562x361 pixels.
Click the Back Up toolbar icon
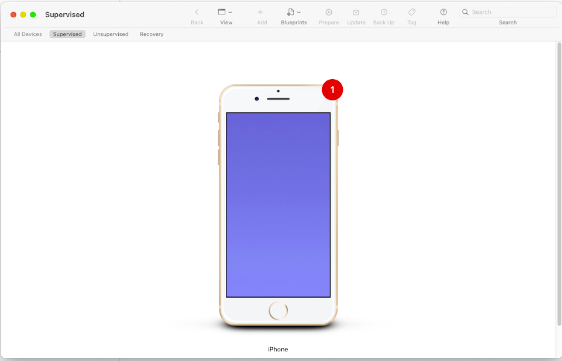coord(384,12)
